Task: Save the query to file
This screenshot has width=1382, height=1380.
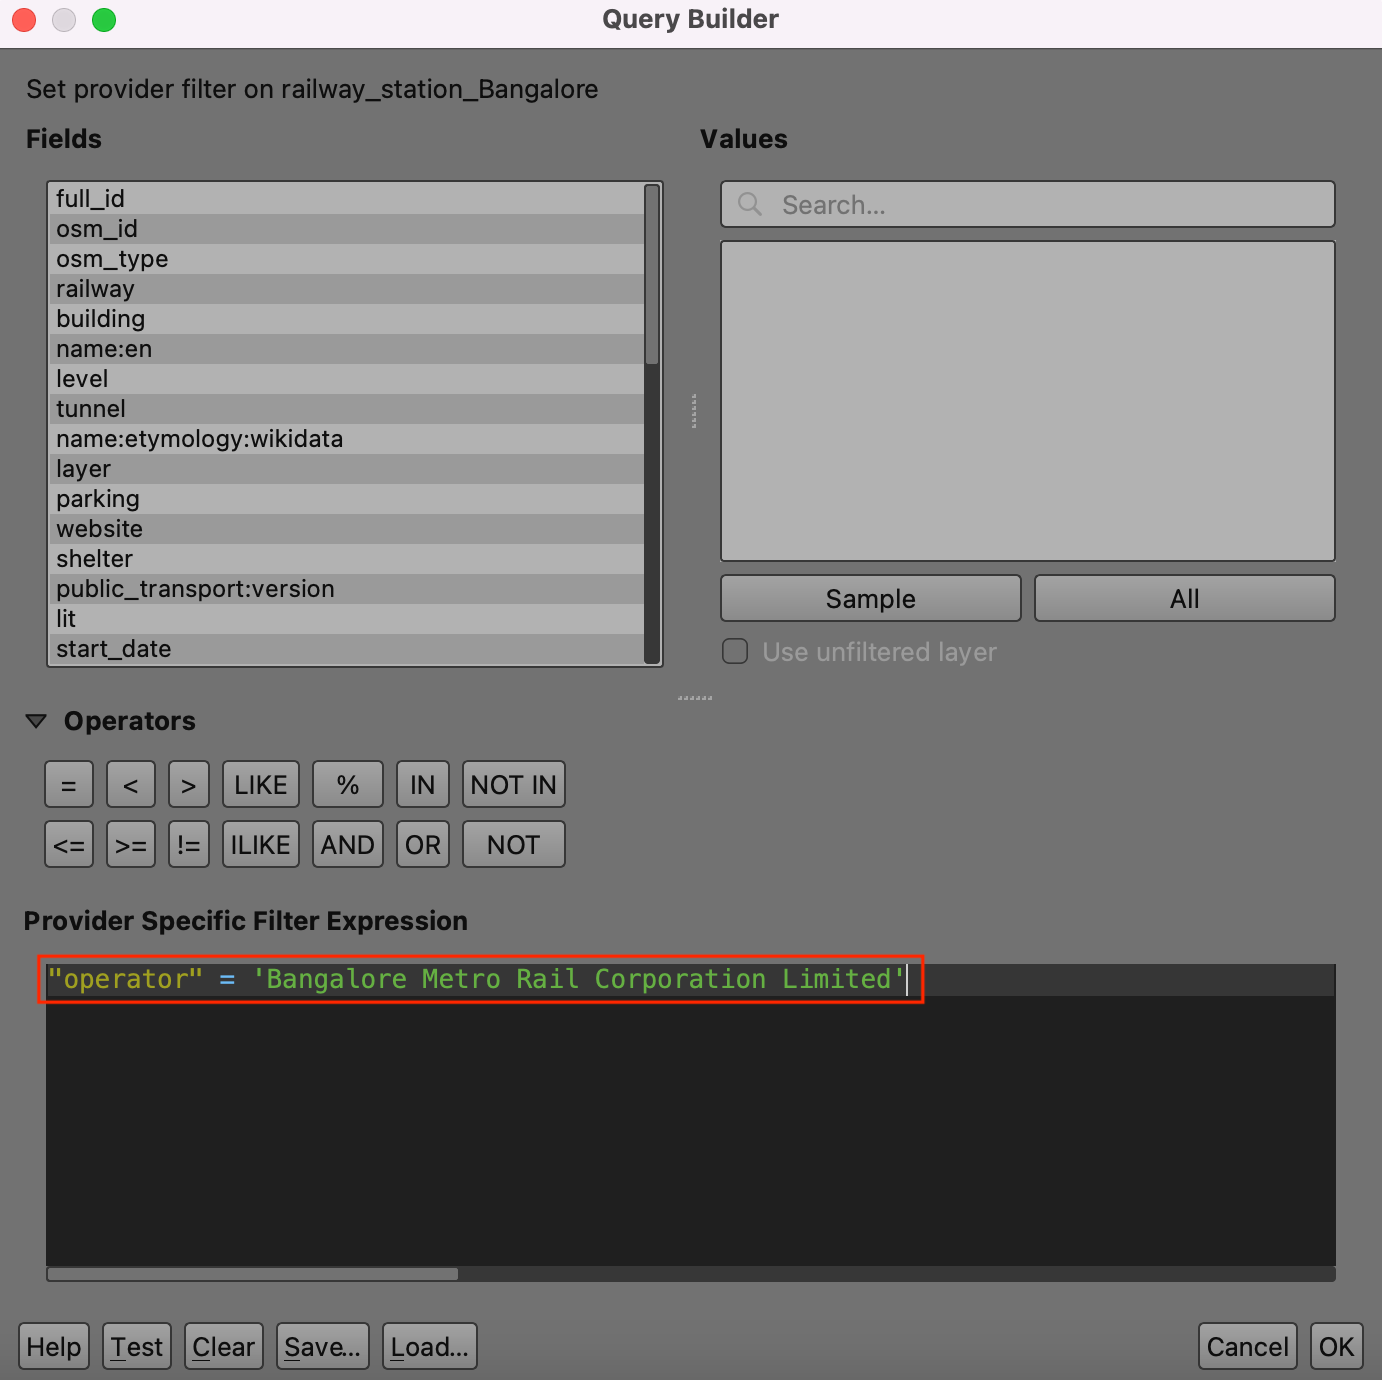Action: pos(323,1346)
